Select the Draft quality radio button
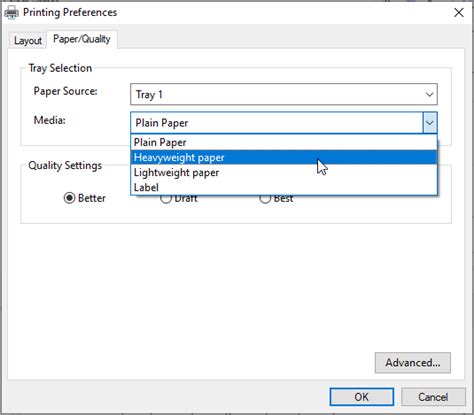474x415 pixels. coord(166,199)
